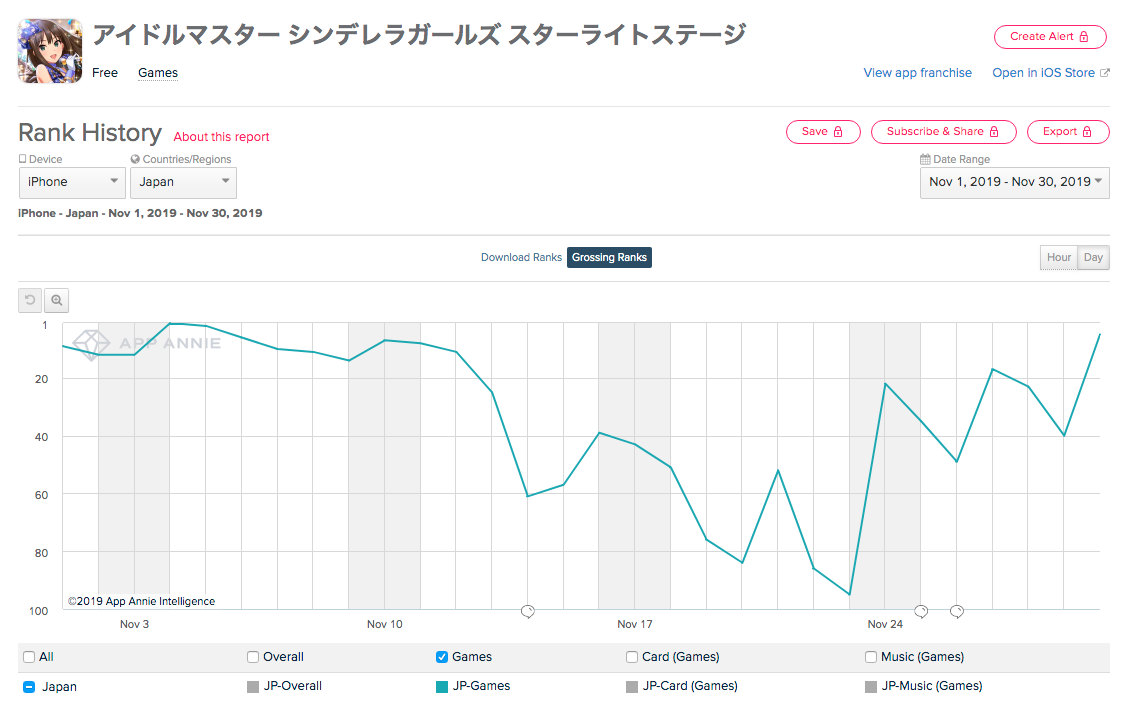Click the device icon by Device label
Image resolution: width=1125 pixels, height=712 pixels.
[x=22, y=159]
